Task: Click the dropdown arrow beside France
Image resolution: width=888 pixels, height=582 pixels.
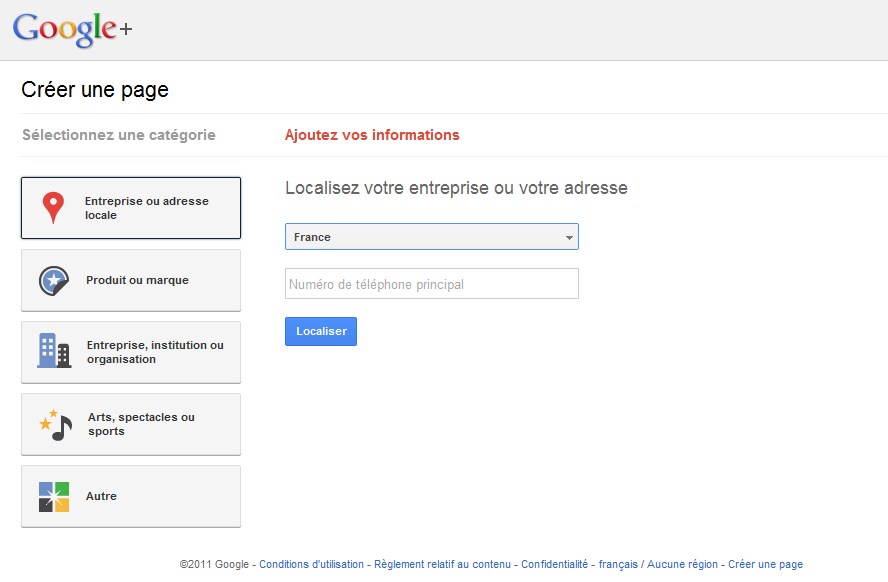Action: click(x=569, y=238)
